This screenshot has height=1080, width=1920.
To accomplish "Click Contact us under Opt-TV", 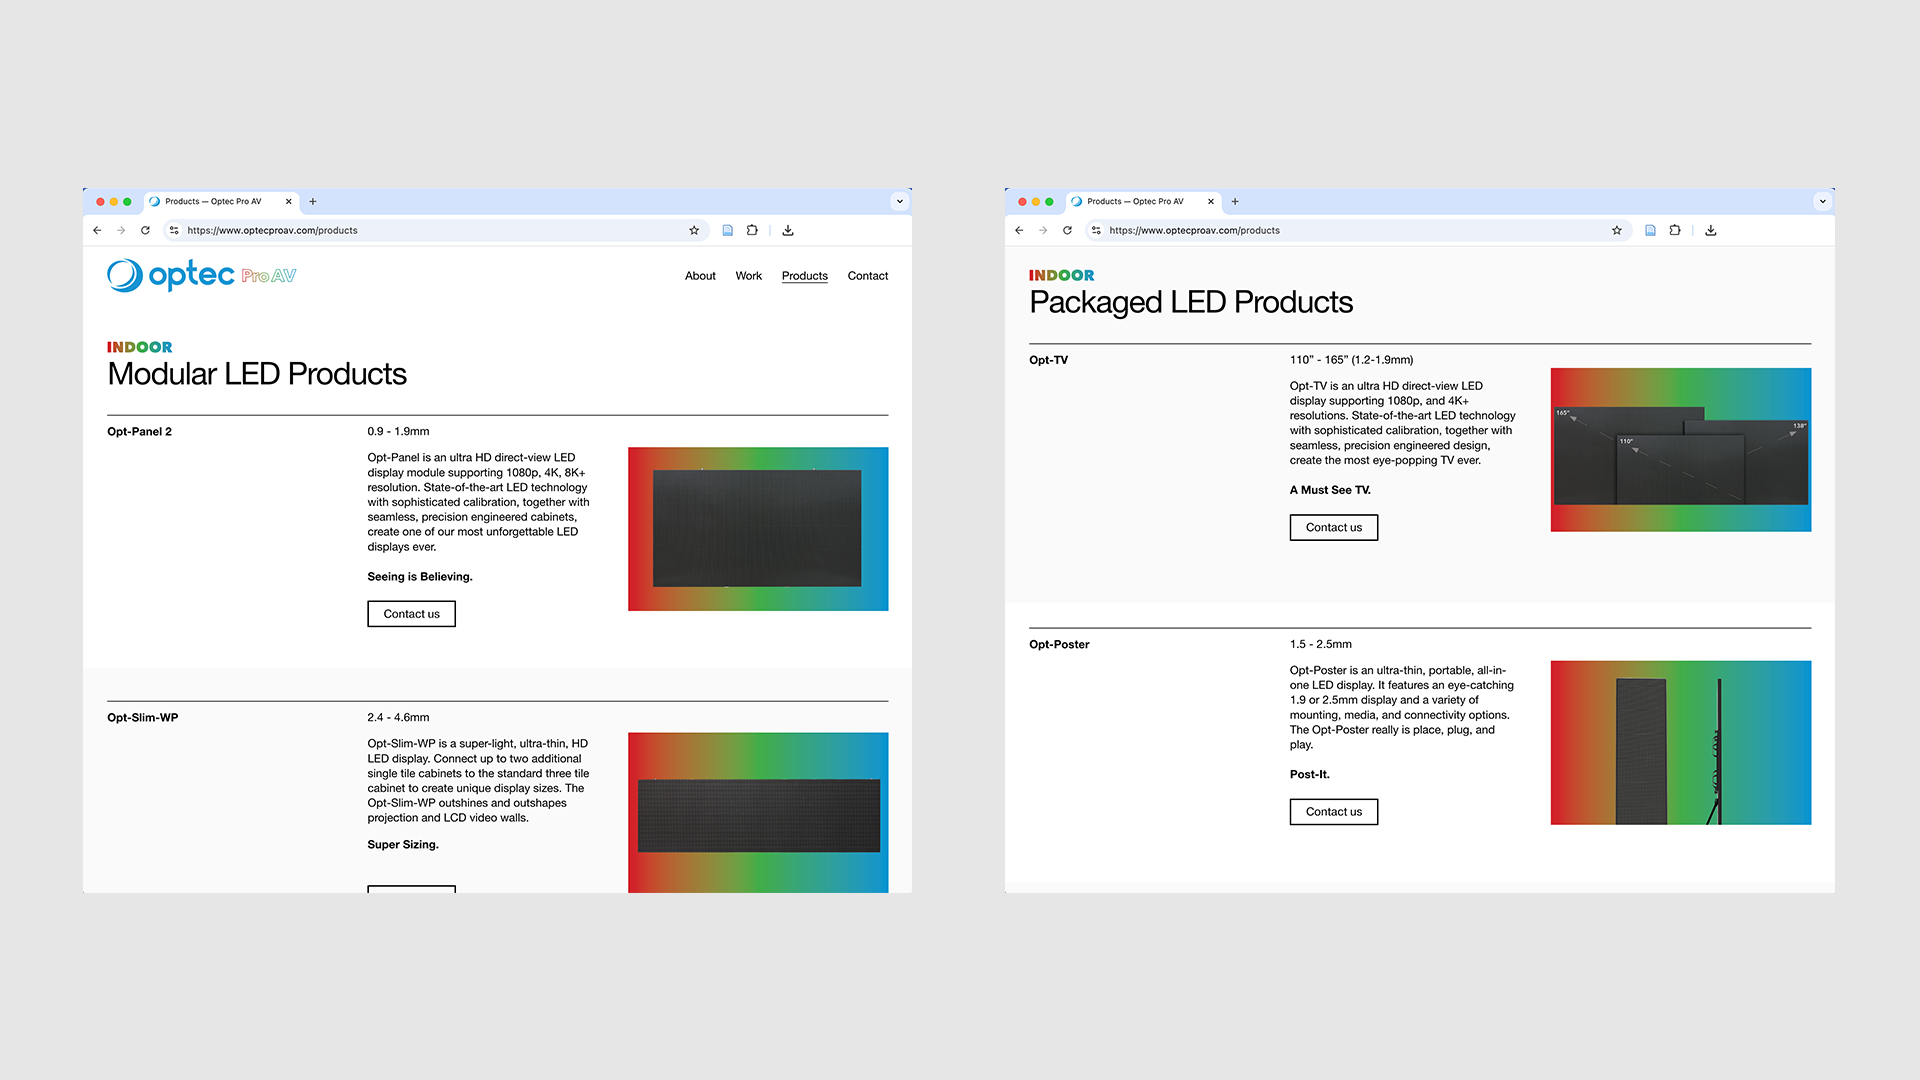I will (x=1334, y=527).
